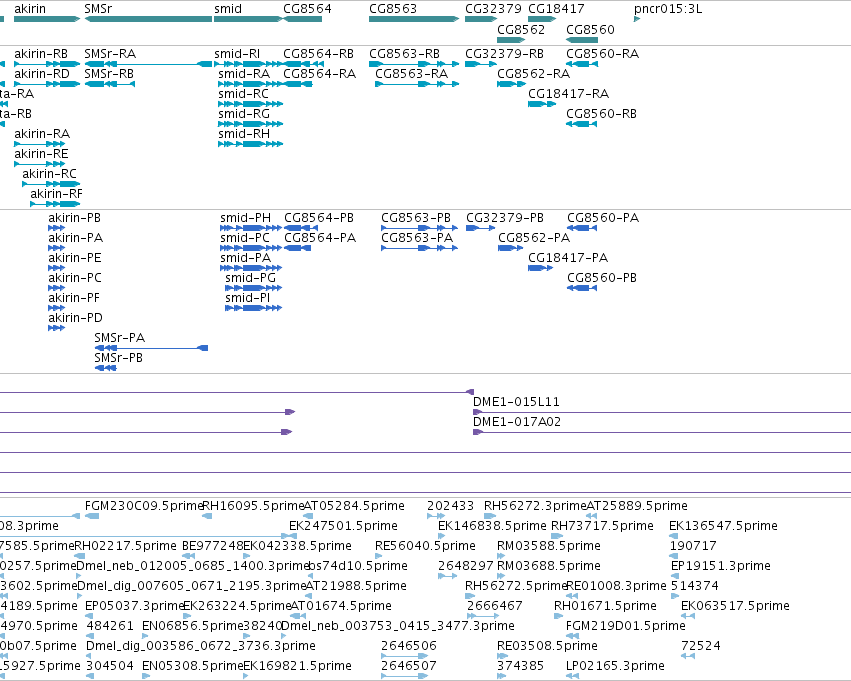Click the CG32379 gene label
This screenshot has width=851, height=681.
pyautogui.click(x=493, y=9)
